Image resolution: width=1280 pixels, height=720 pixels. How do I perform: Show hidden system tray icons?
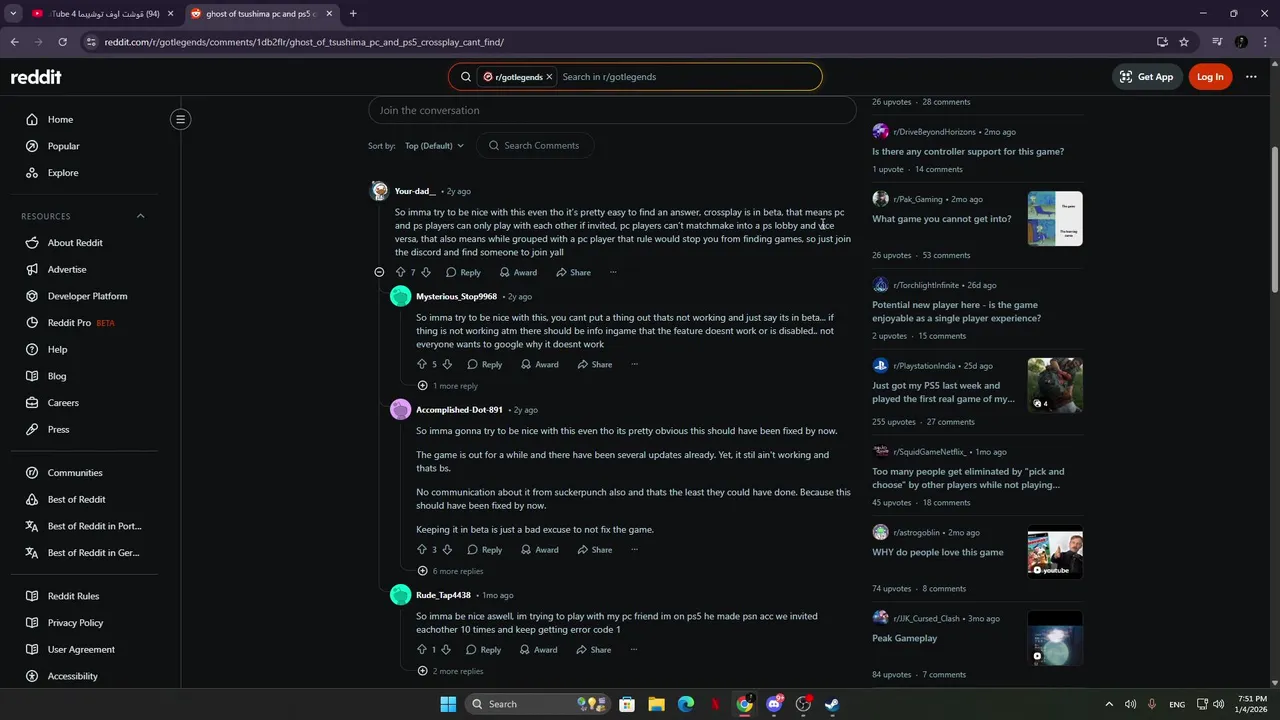pyautogui.click(x=1108, y=704)
